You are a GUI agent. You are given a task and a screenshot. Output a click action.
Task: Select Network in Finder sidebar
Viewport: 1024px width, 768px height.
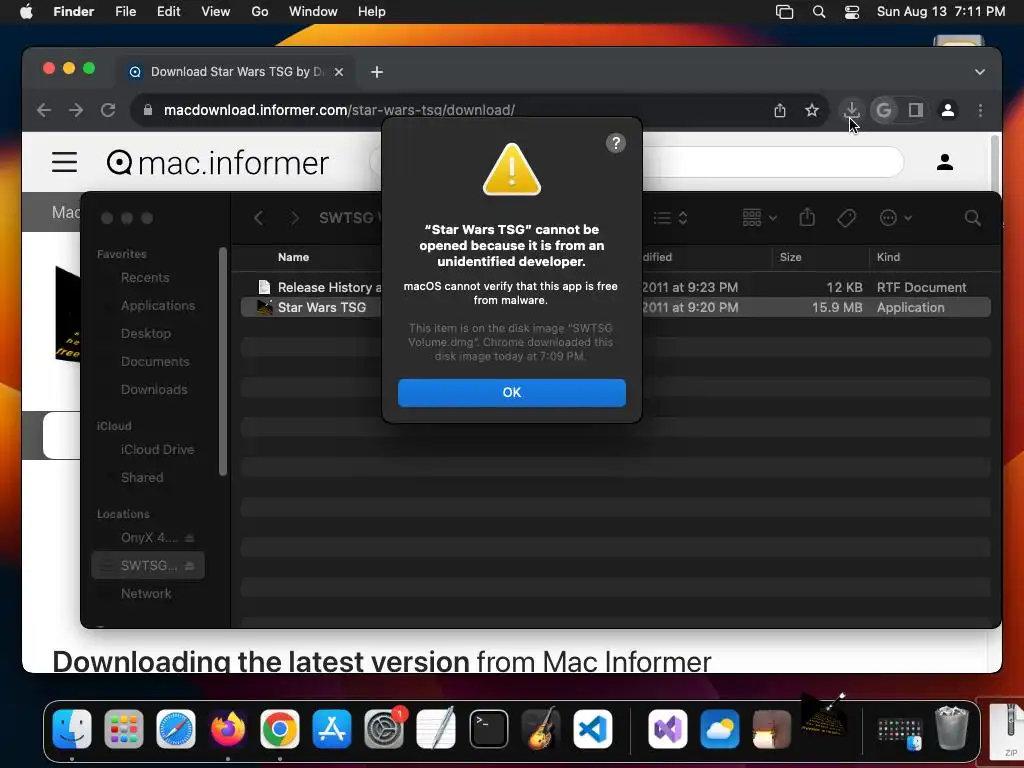tap(146, 594)
